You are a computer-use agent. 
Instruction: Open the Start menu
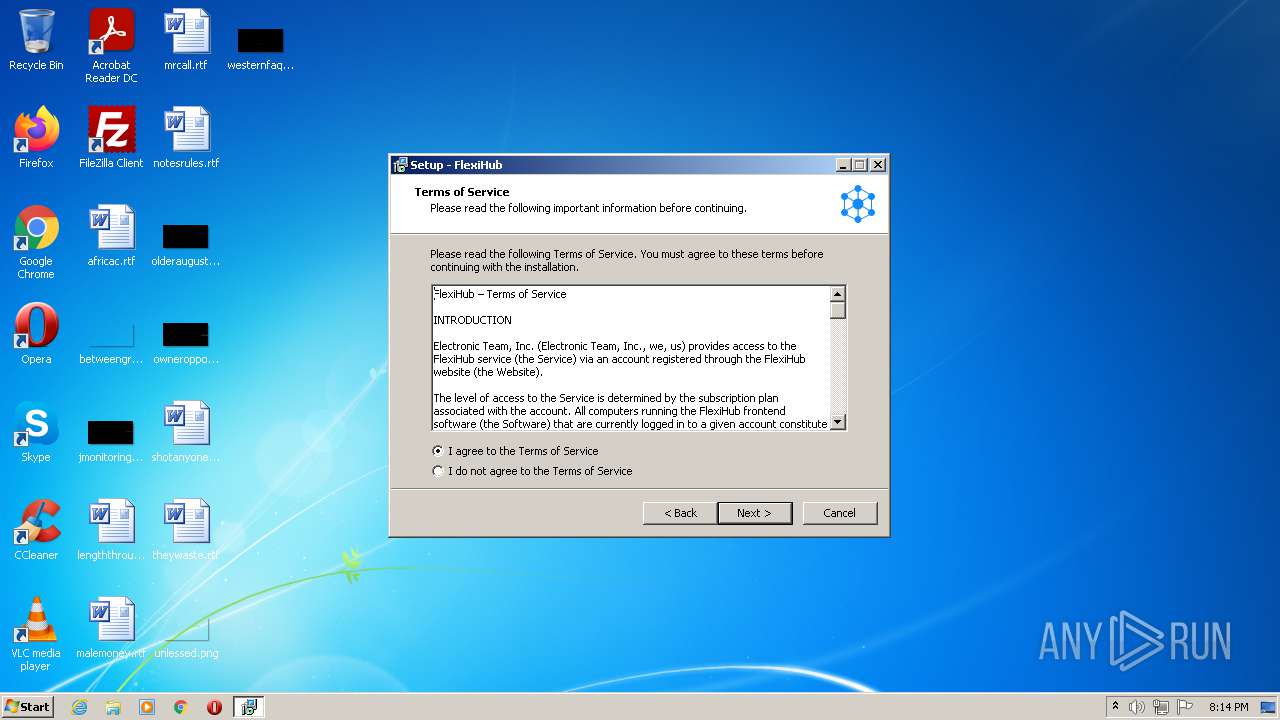point(28,707)
